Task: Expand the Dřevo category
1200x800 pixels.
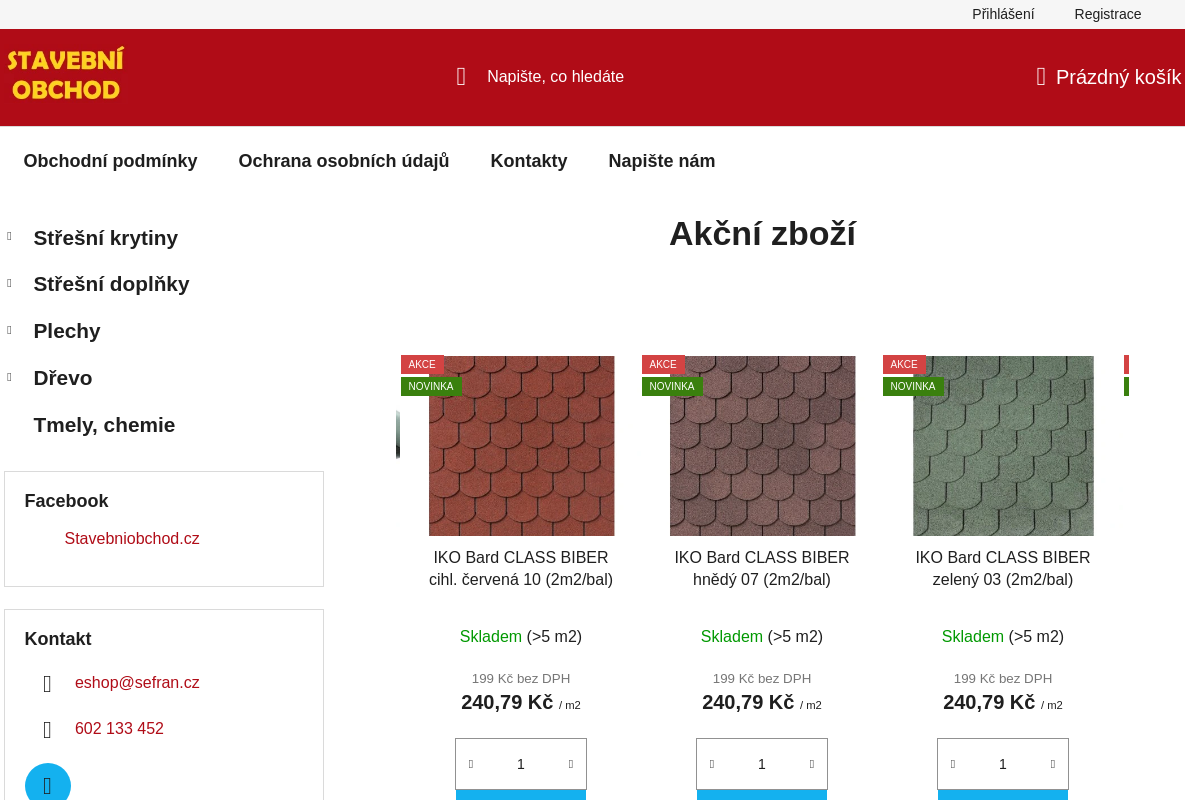Action: [x=8, y=377]
